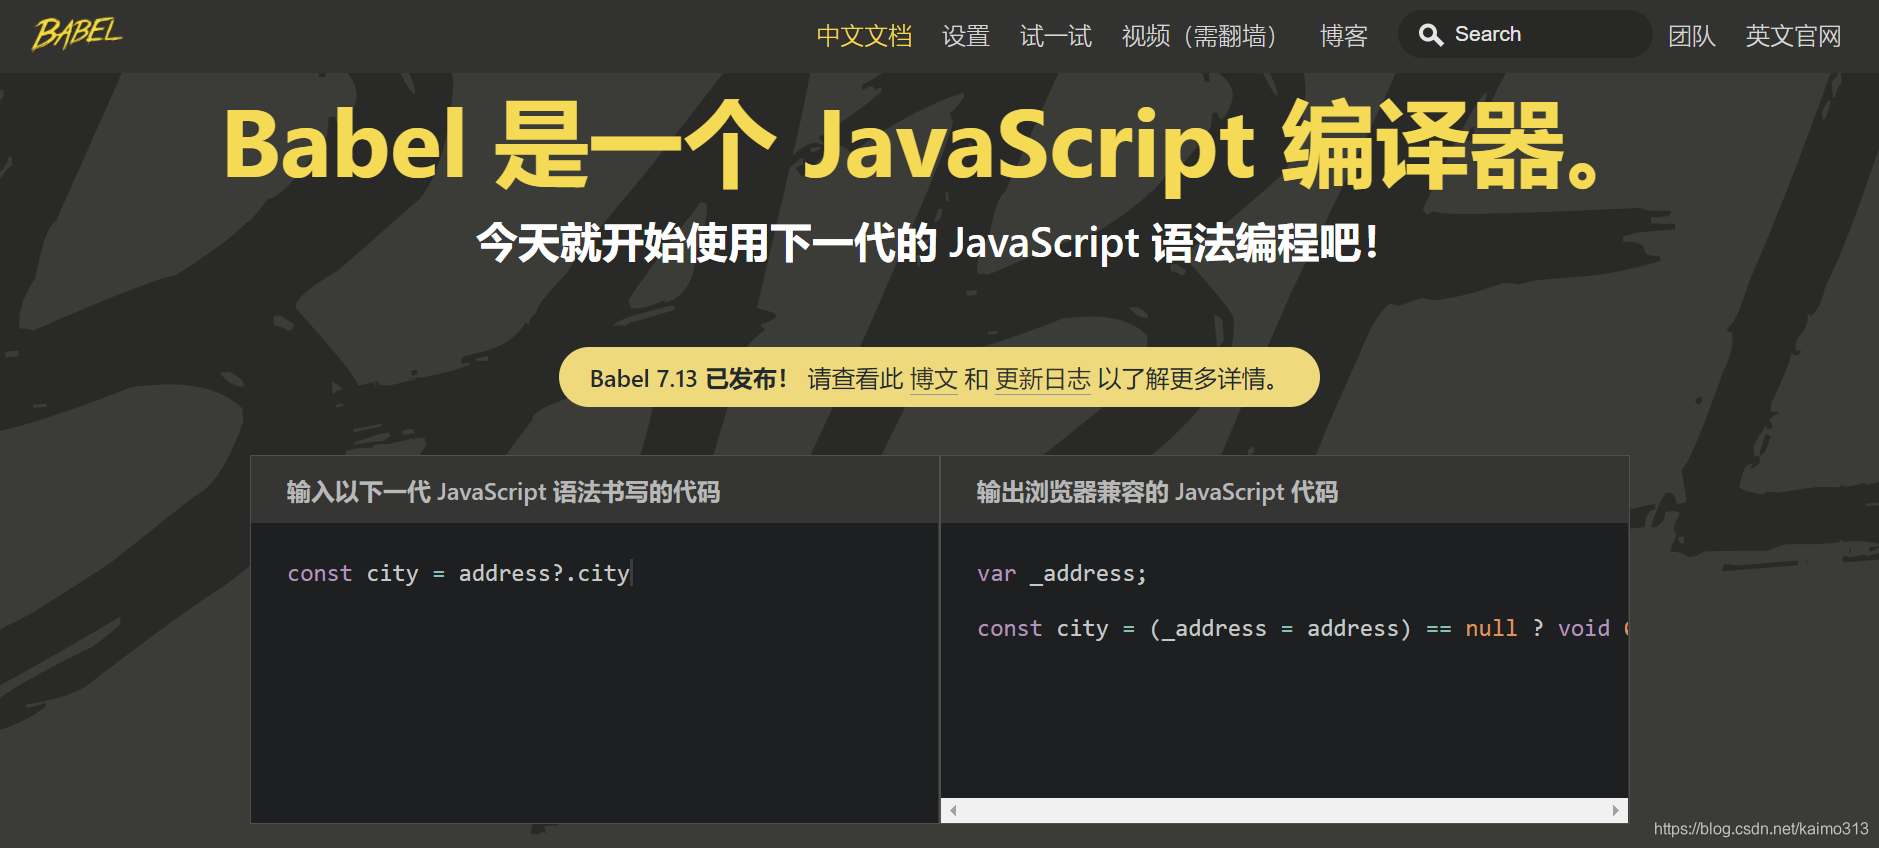Image resolution: width=1879 pixels, height=848 pixels.
Task: Click the 'const city = (_address' output line
Action: coord(1302,628)
